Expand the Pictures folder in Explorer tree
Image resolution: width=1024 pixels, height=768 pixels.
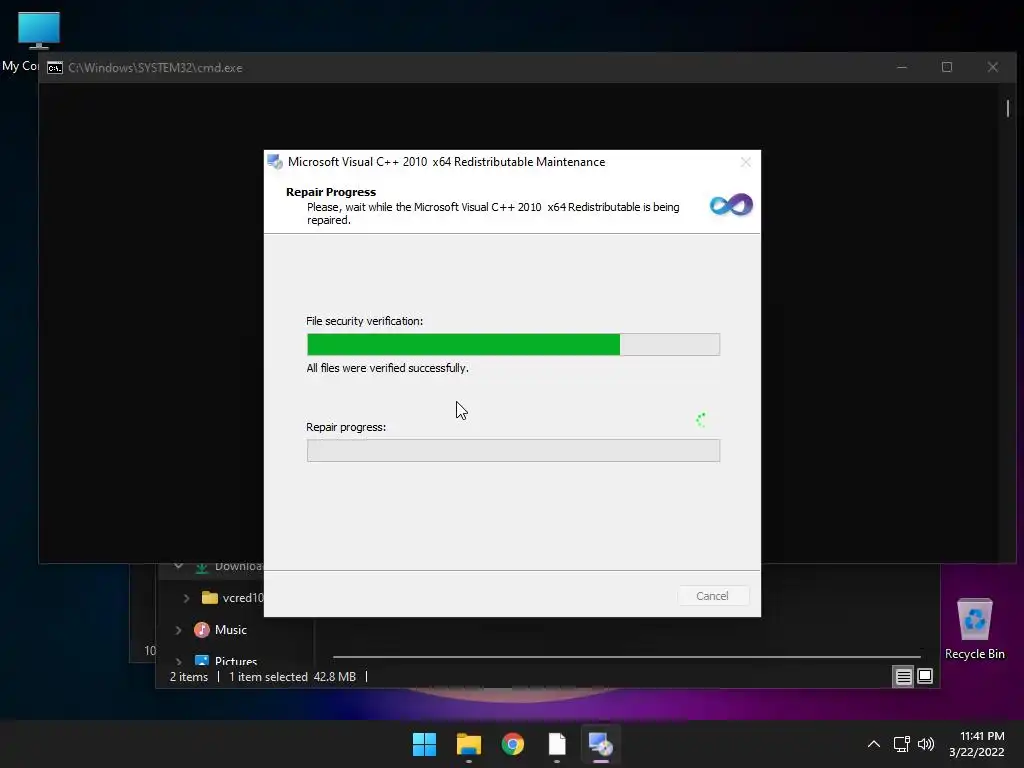pyautogui.click(x=178, y=661)
